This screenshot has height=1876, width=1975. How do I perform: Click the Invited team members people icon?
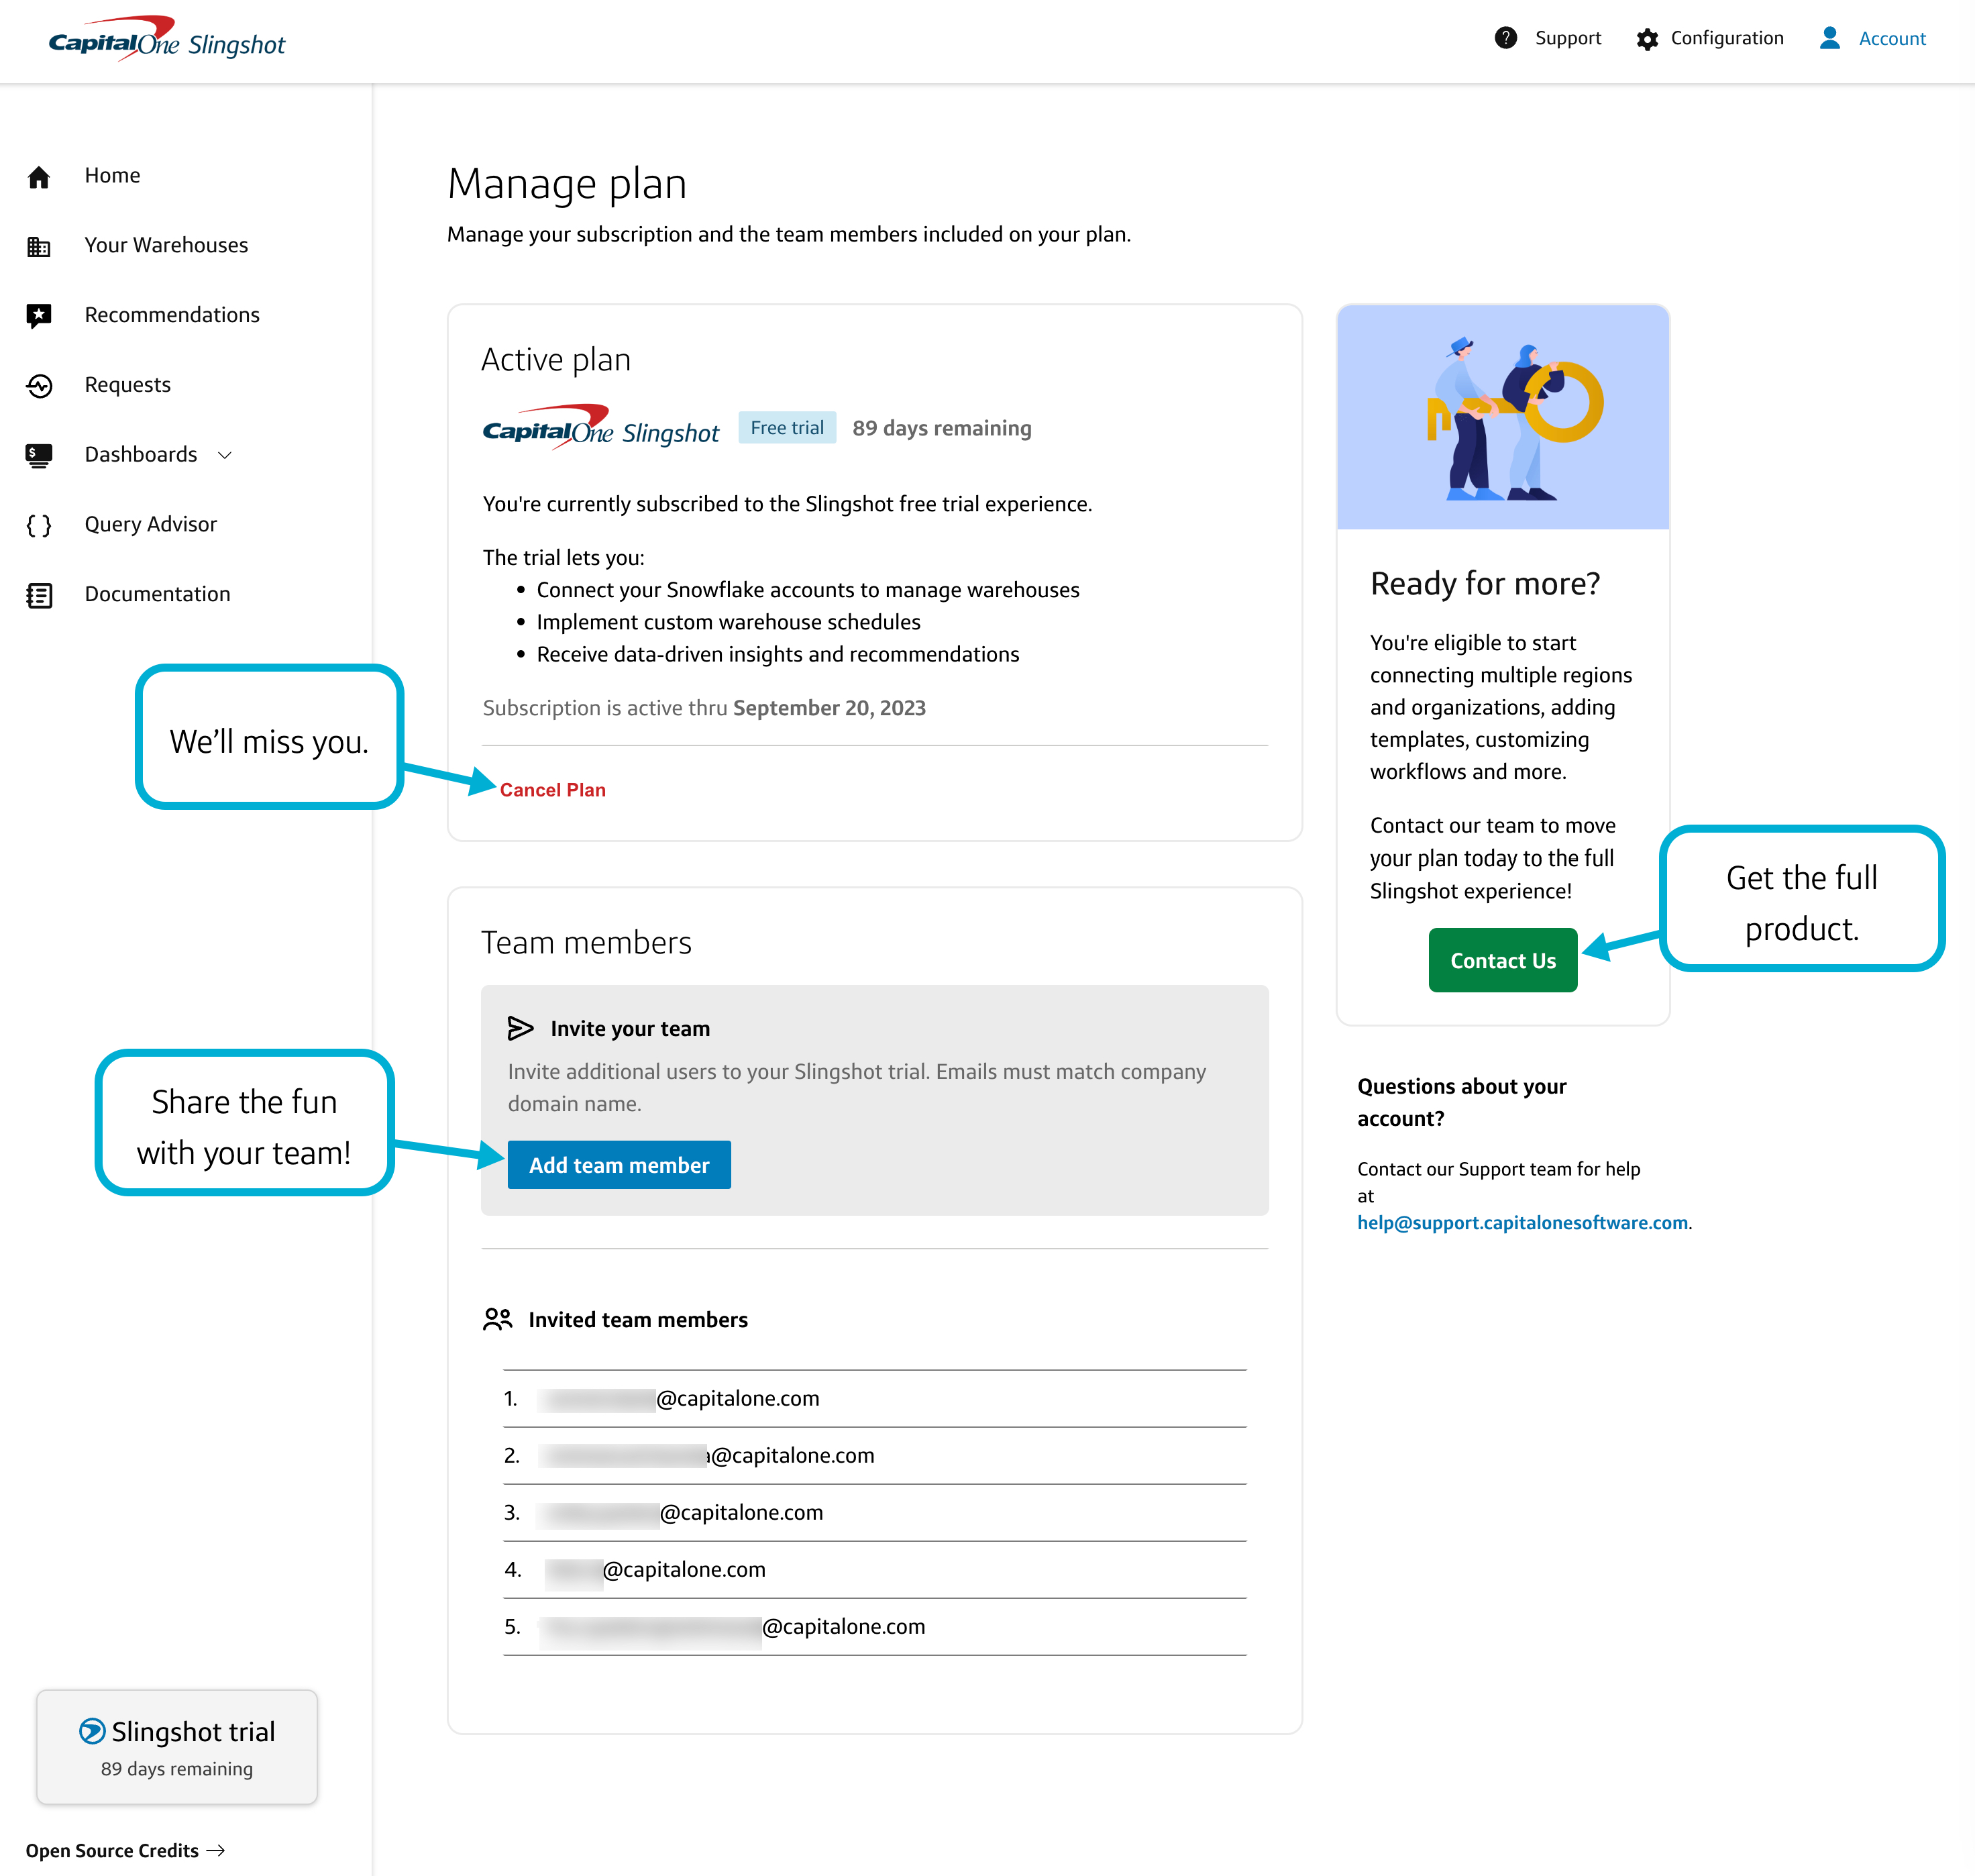(x=498, y=1319)
